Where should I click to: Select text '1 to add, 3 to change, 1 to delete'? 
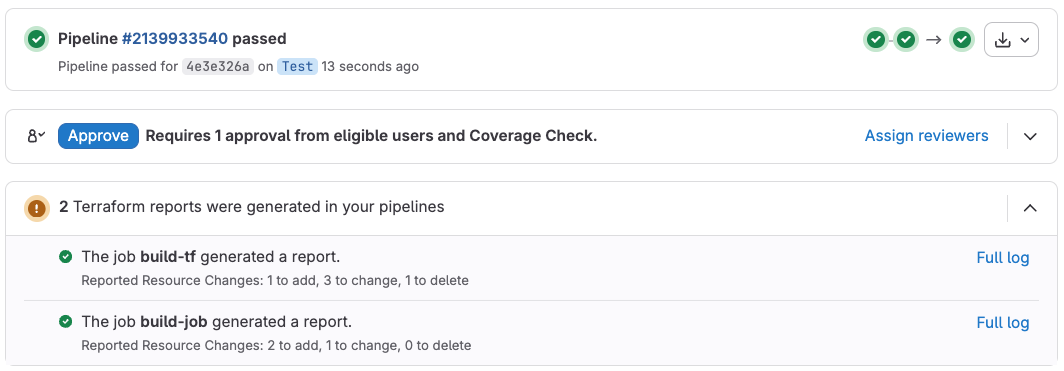click(368, 280)
